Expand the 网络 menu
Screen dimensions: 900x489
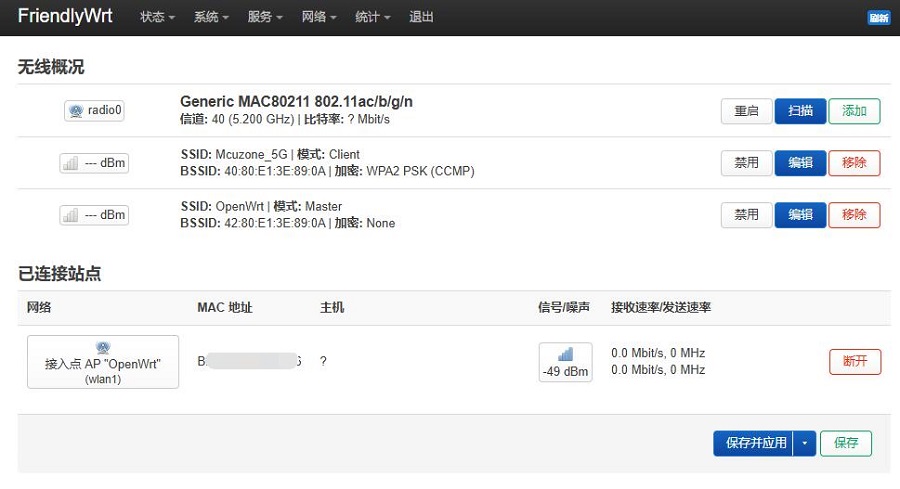[x=319, y=17]
